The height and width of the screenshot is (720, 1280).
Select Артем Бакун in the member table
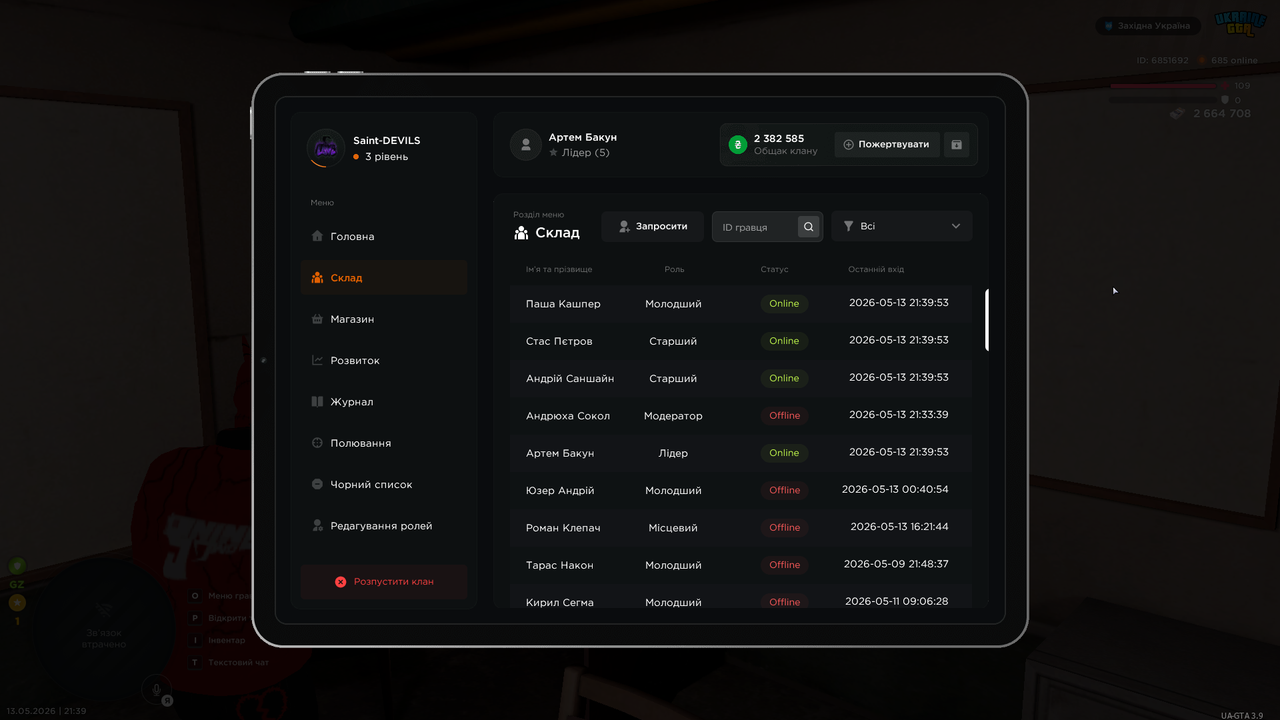coord(560,453)
